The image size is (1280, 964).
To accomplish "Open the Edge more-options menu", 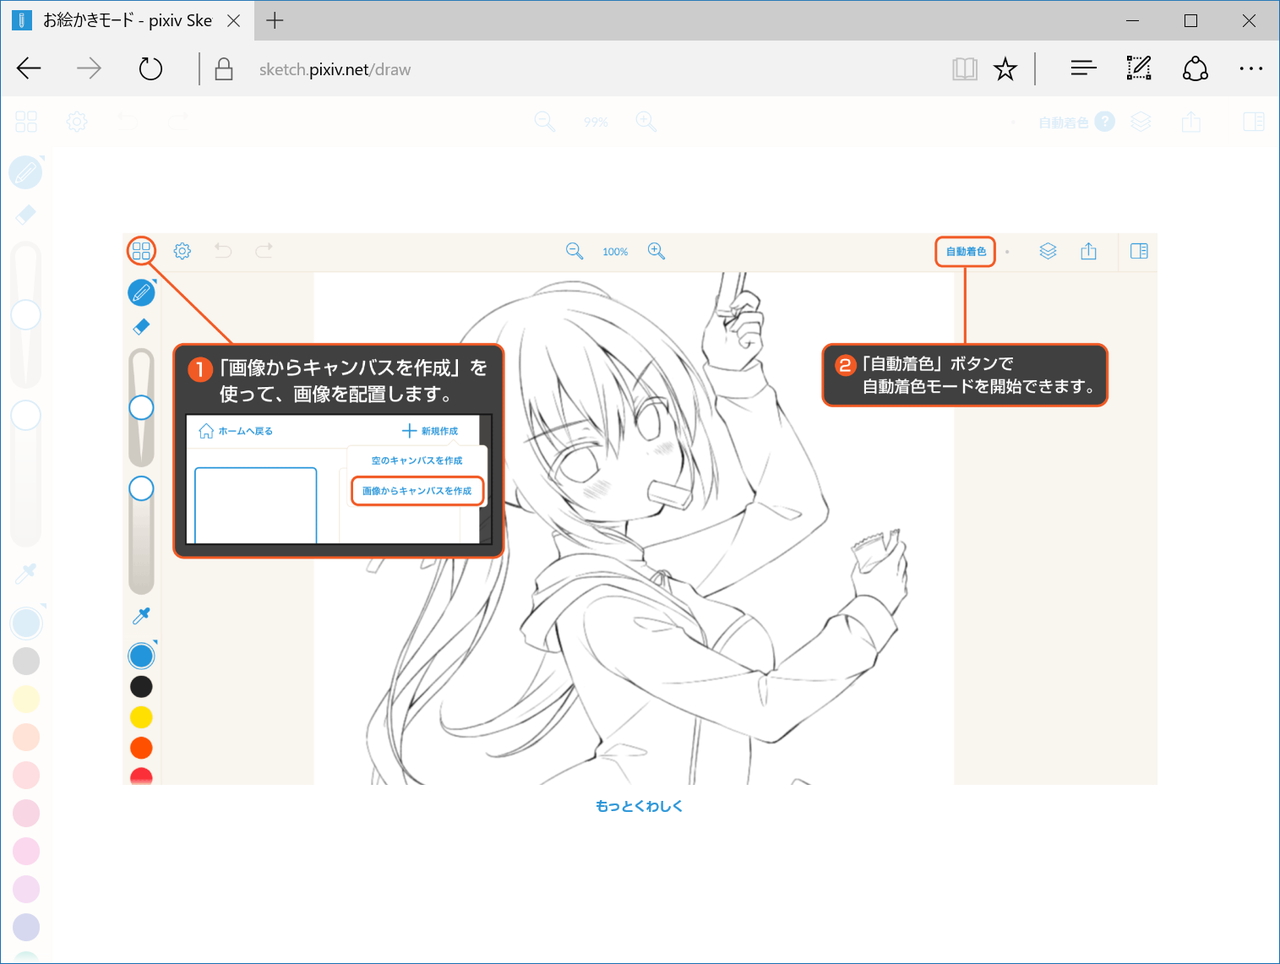I will [1251, 68].
